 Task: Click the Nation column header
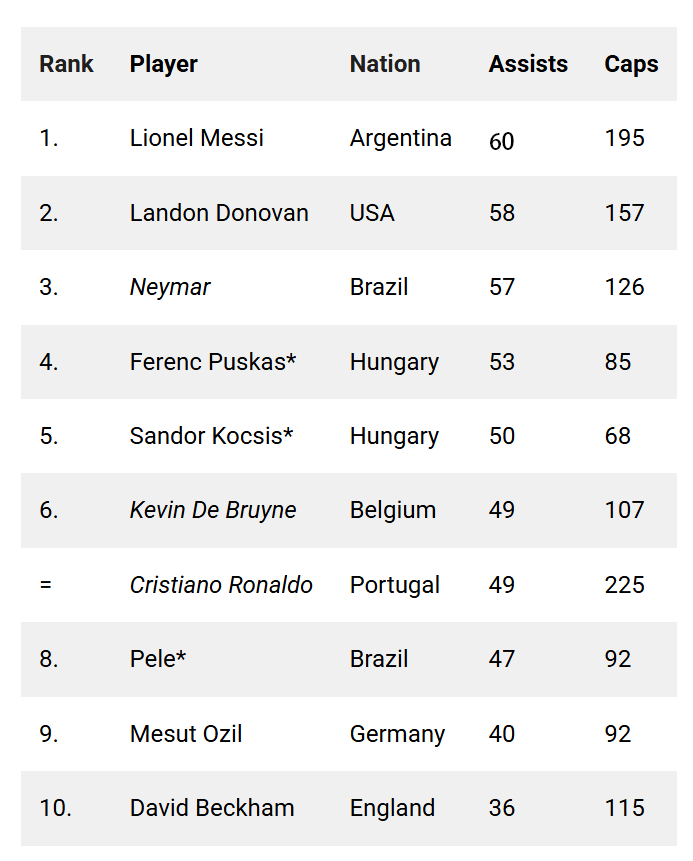pyautogui.click(x=385, y=64)
